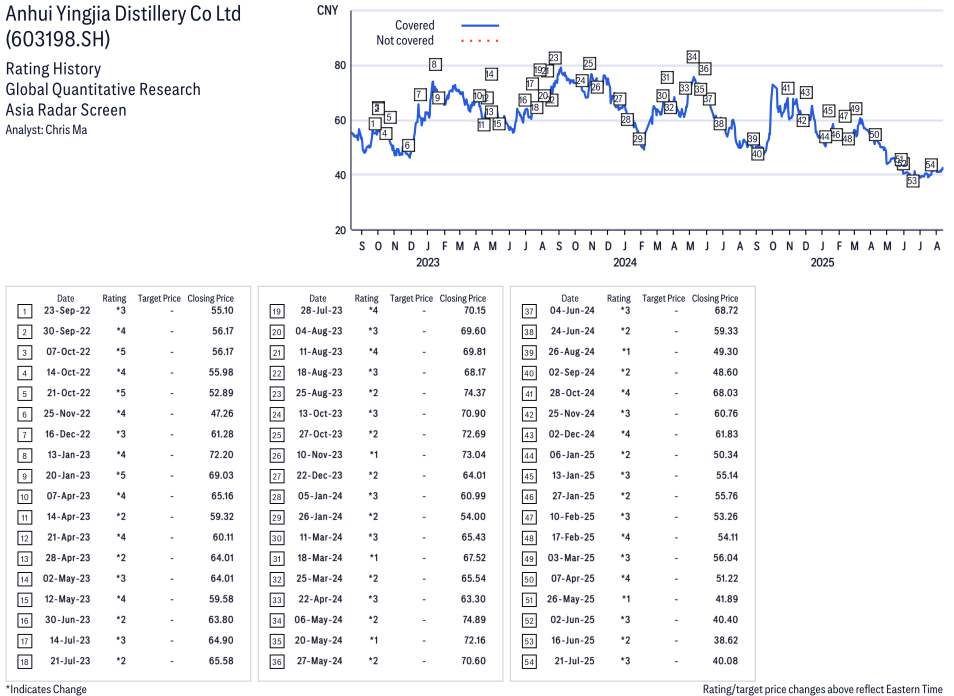Select chart marker 36

(704, 69)
